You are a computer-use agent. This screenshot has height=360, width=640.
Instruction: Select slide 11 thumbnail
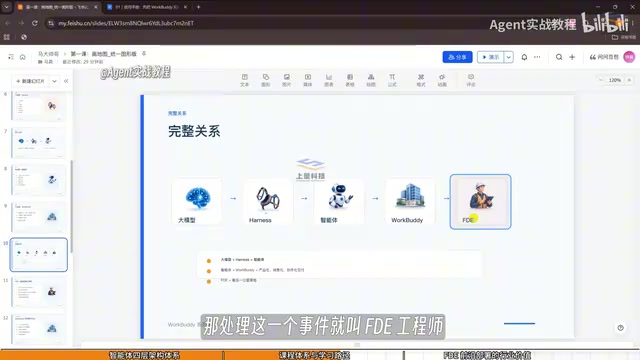pos(38,291)
